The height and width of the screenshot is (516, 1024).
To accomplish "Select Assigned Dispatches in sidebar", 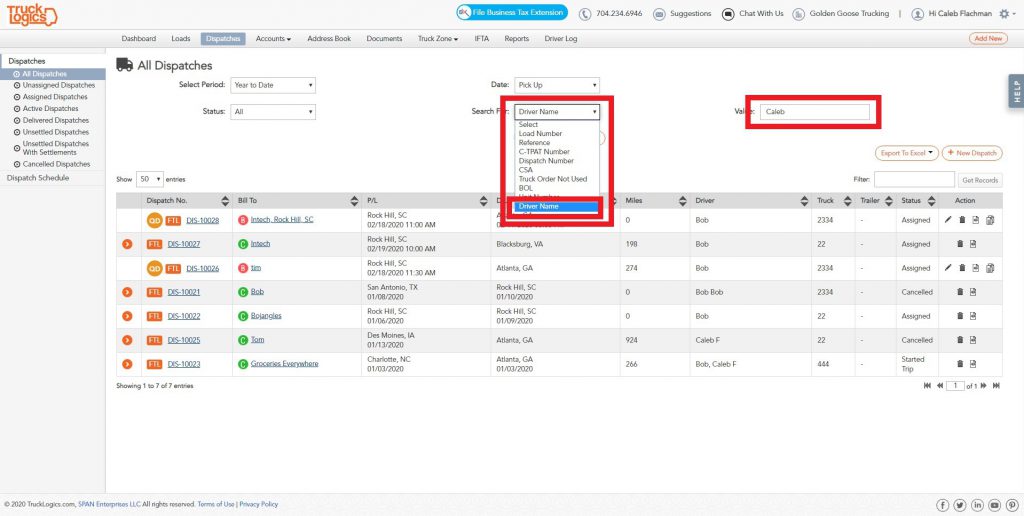I will pyautogui.click(x=55, y=97).
